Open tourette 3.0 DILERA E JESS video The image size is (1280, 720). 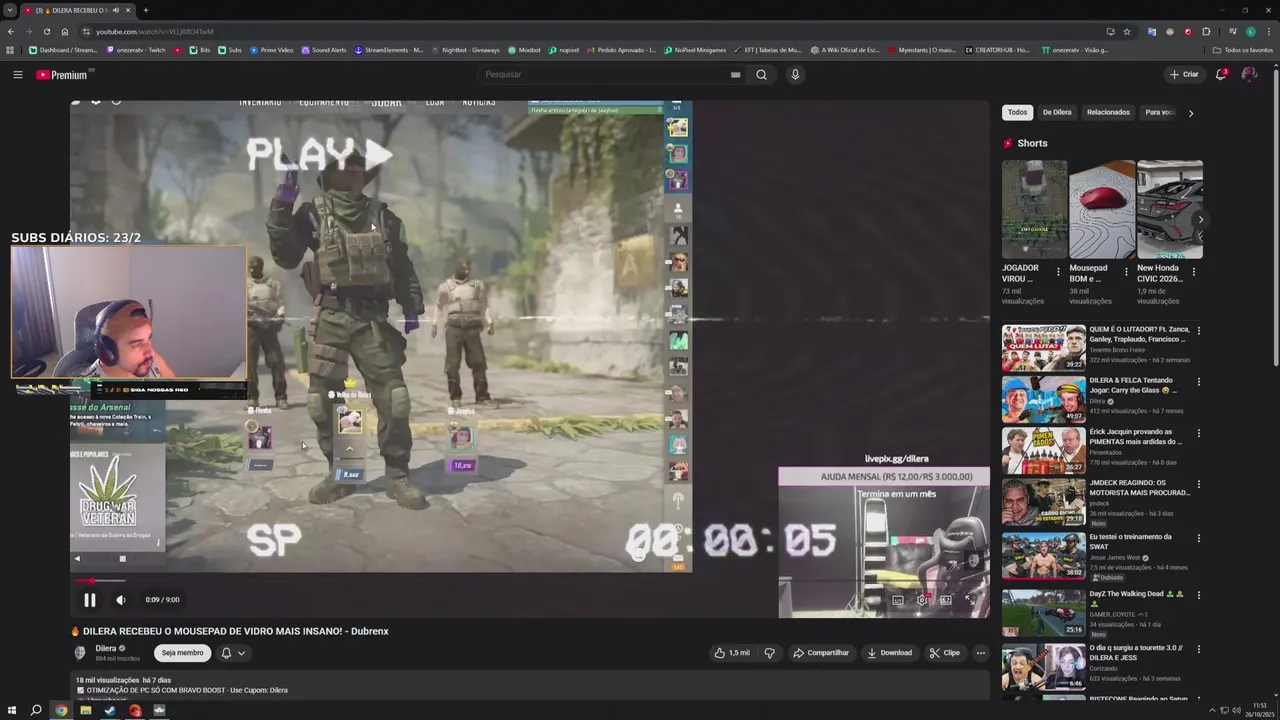click(1044, 667)
